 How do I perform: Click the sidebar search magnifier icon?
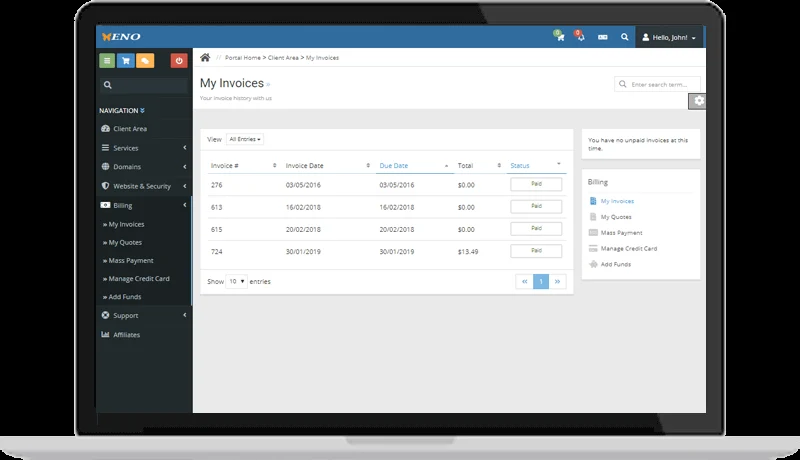pos(108,85)
